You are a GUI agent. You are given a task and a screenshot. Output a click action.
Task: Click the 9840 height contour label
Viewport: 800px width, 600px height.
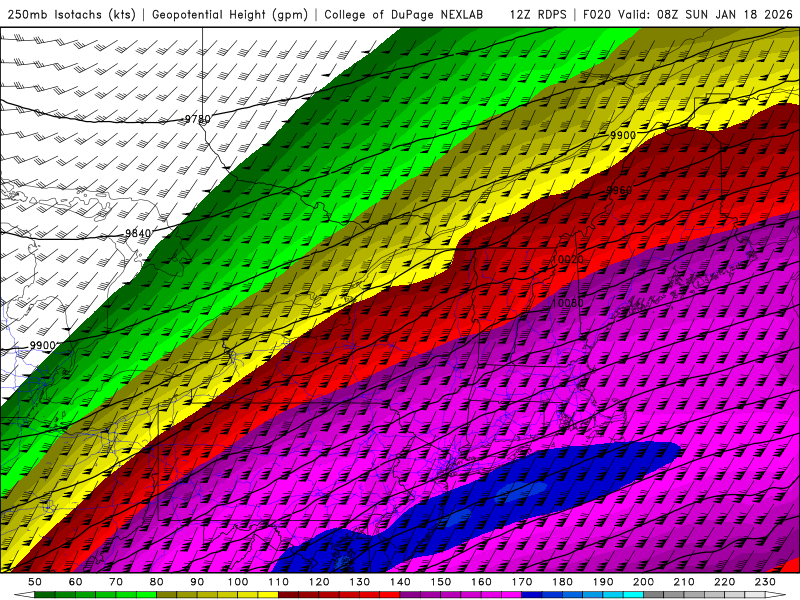click(138, 233)
